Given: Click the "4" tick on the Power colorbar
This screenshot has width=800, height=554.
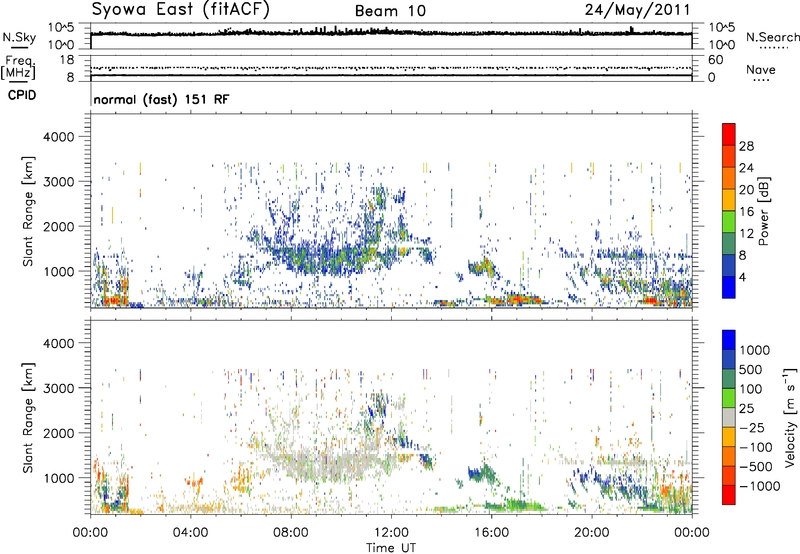Looking at the screenshot, I should click(x=742, y=278).
